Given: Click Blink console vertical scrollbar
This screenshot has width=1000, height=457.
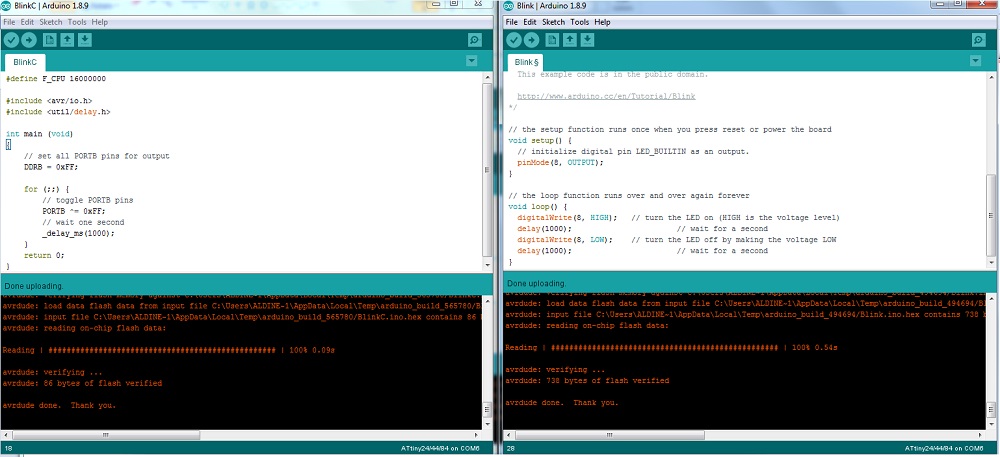Looking at the screenshot, I should (990, 360).
